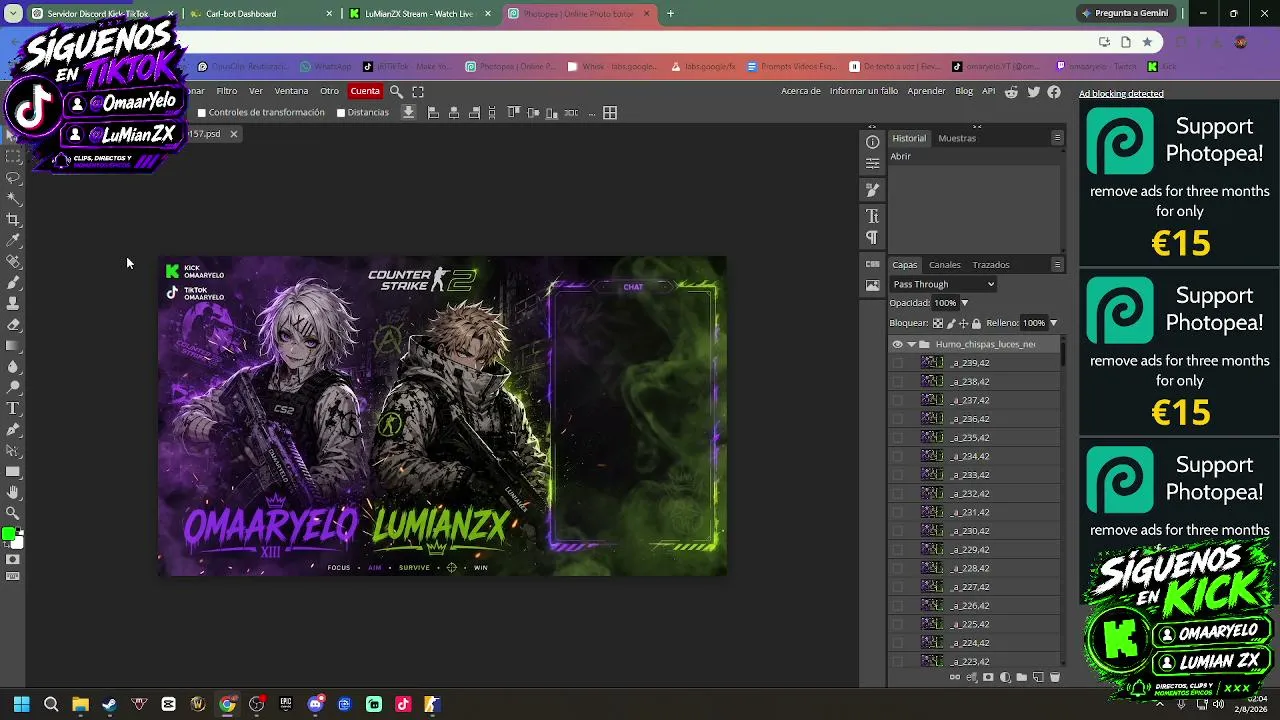Select the Spot Healing Brush tool
This screenshot has height=720, width=1280.
13,262
